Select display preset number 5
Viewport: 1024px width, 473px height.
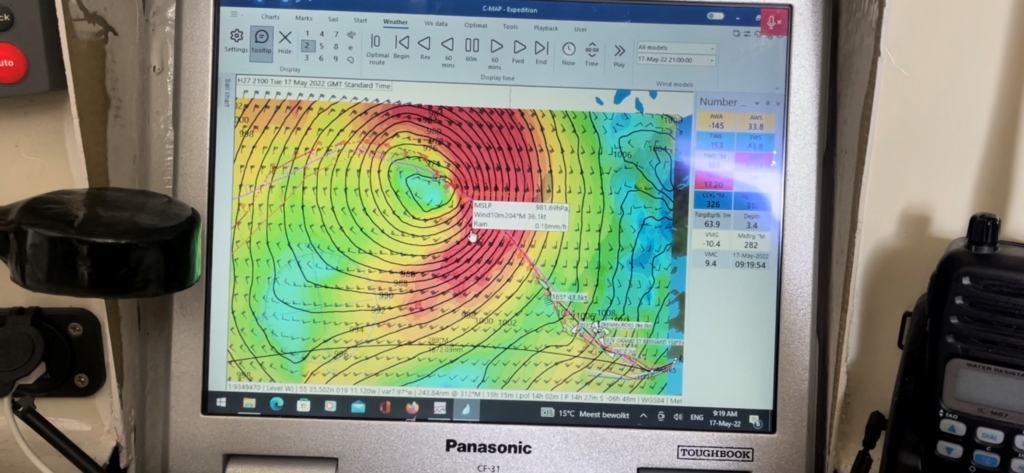pos(322,46)
